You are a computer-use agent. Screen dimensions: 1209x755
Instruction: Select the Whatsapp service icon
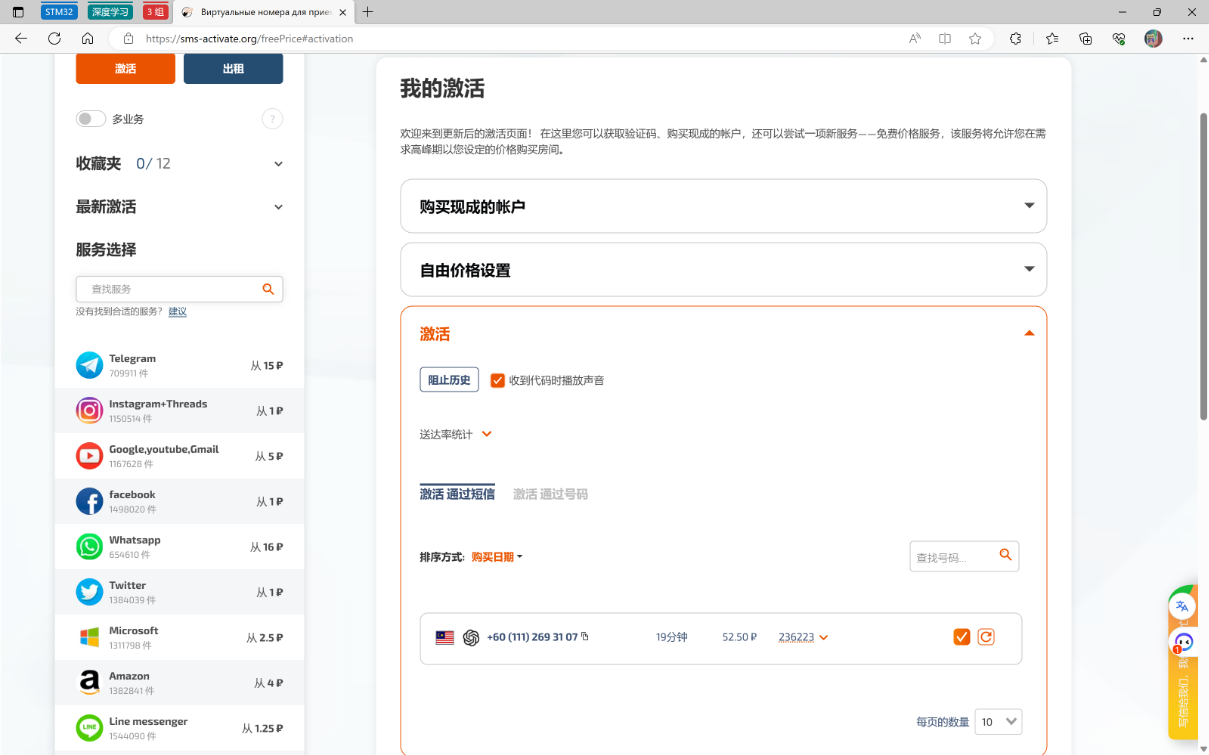tap(90, 546)
